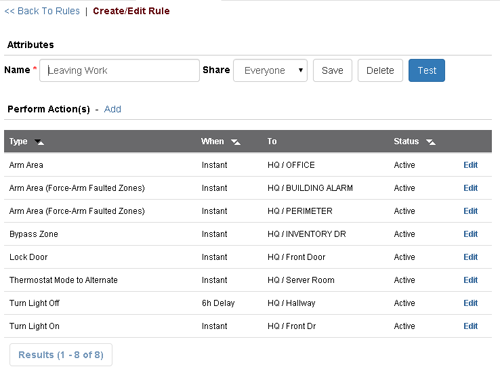Viewport: 500px width, 373px height.
Task: Select 'Thermostat Mode to Alternate' cell
Action: 63,280
